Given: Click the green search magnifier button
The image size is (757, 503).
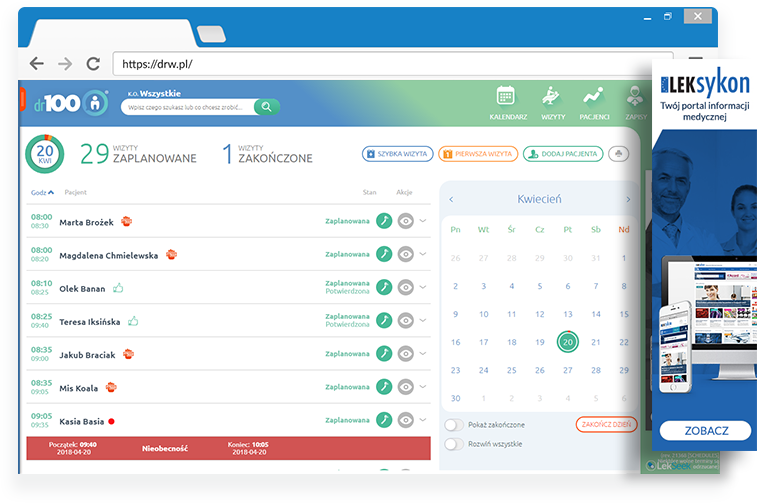Looking at the screenshot, I should 267,106.
